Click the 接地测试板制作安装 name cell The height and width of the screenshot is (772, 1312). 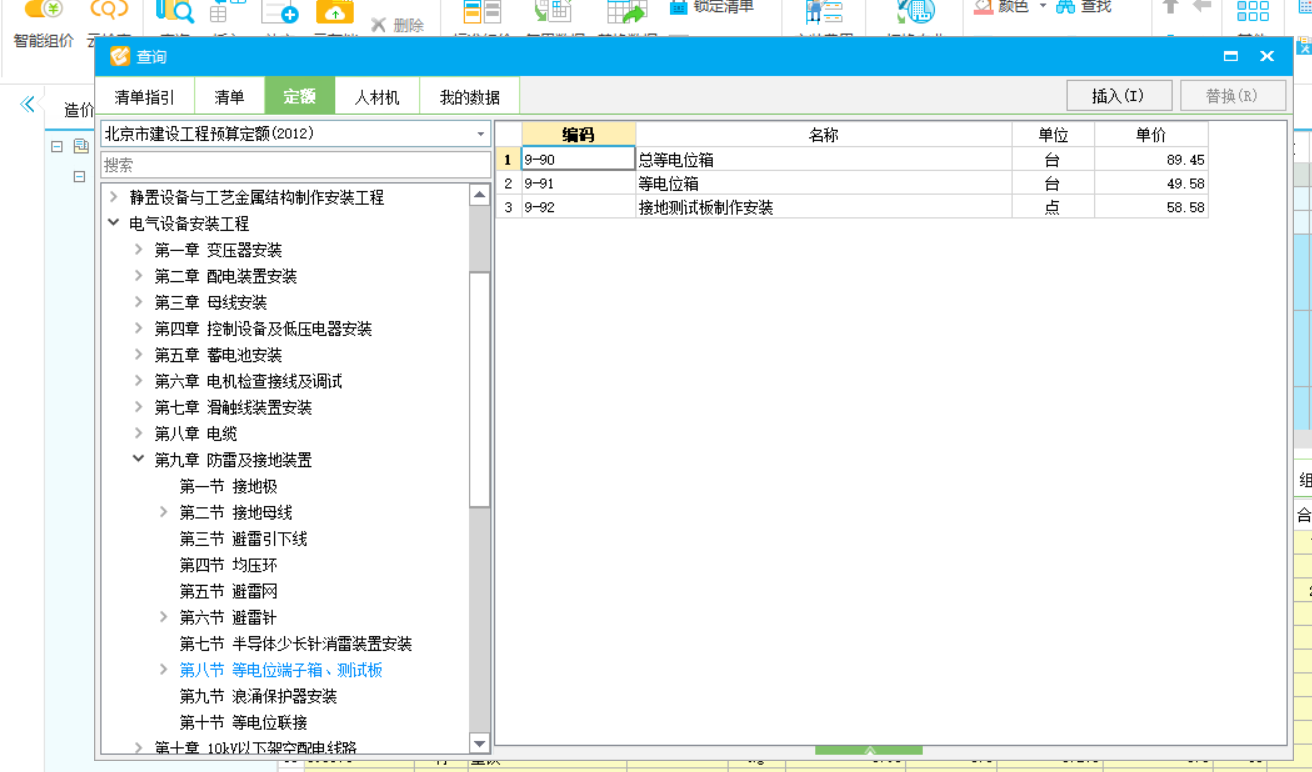[x=823, y=207]
